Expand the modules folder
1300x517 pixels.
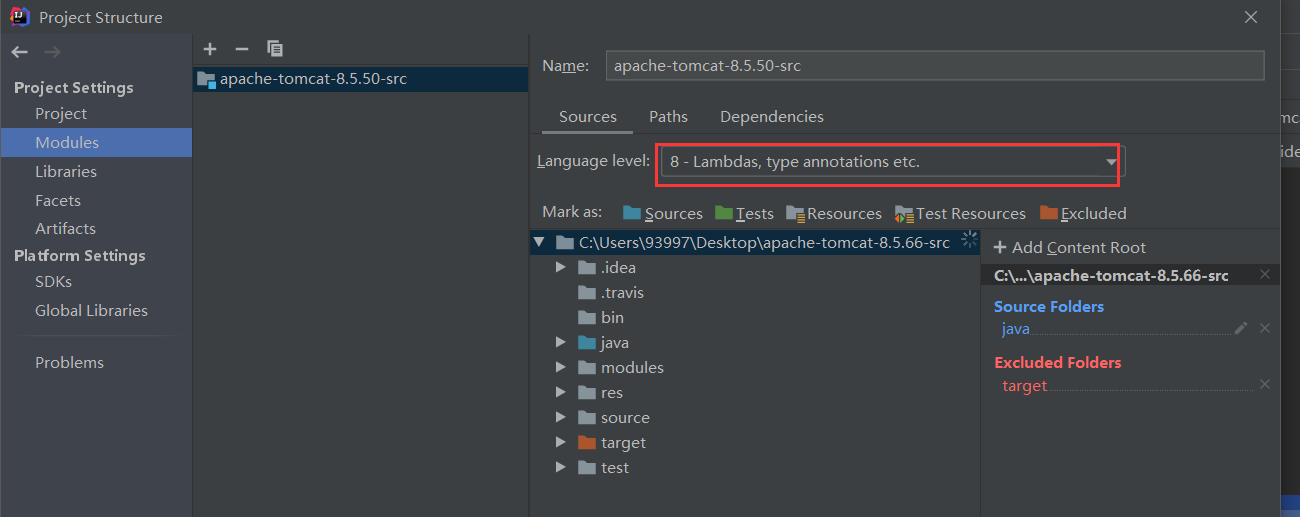(x=561, y=367)
